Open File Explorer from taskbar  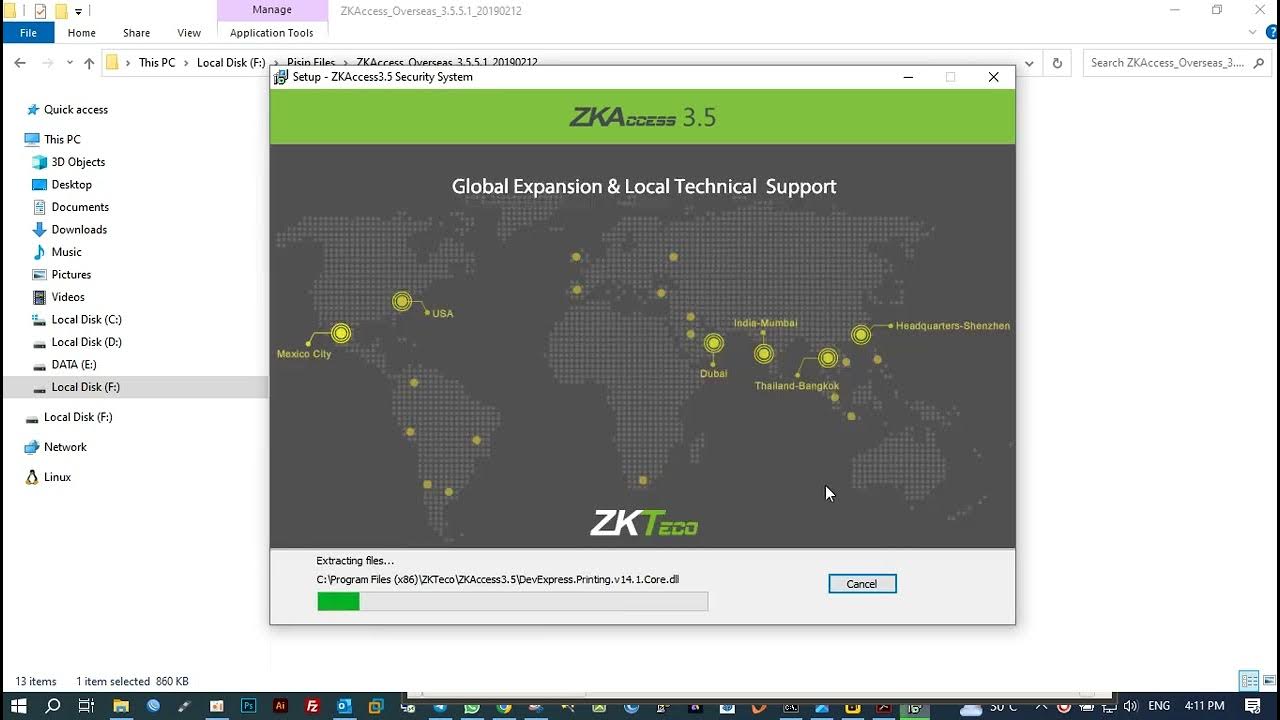tap(121, 706)
